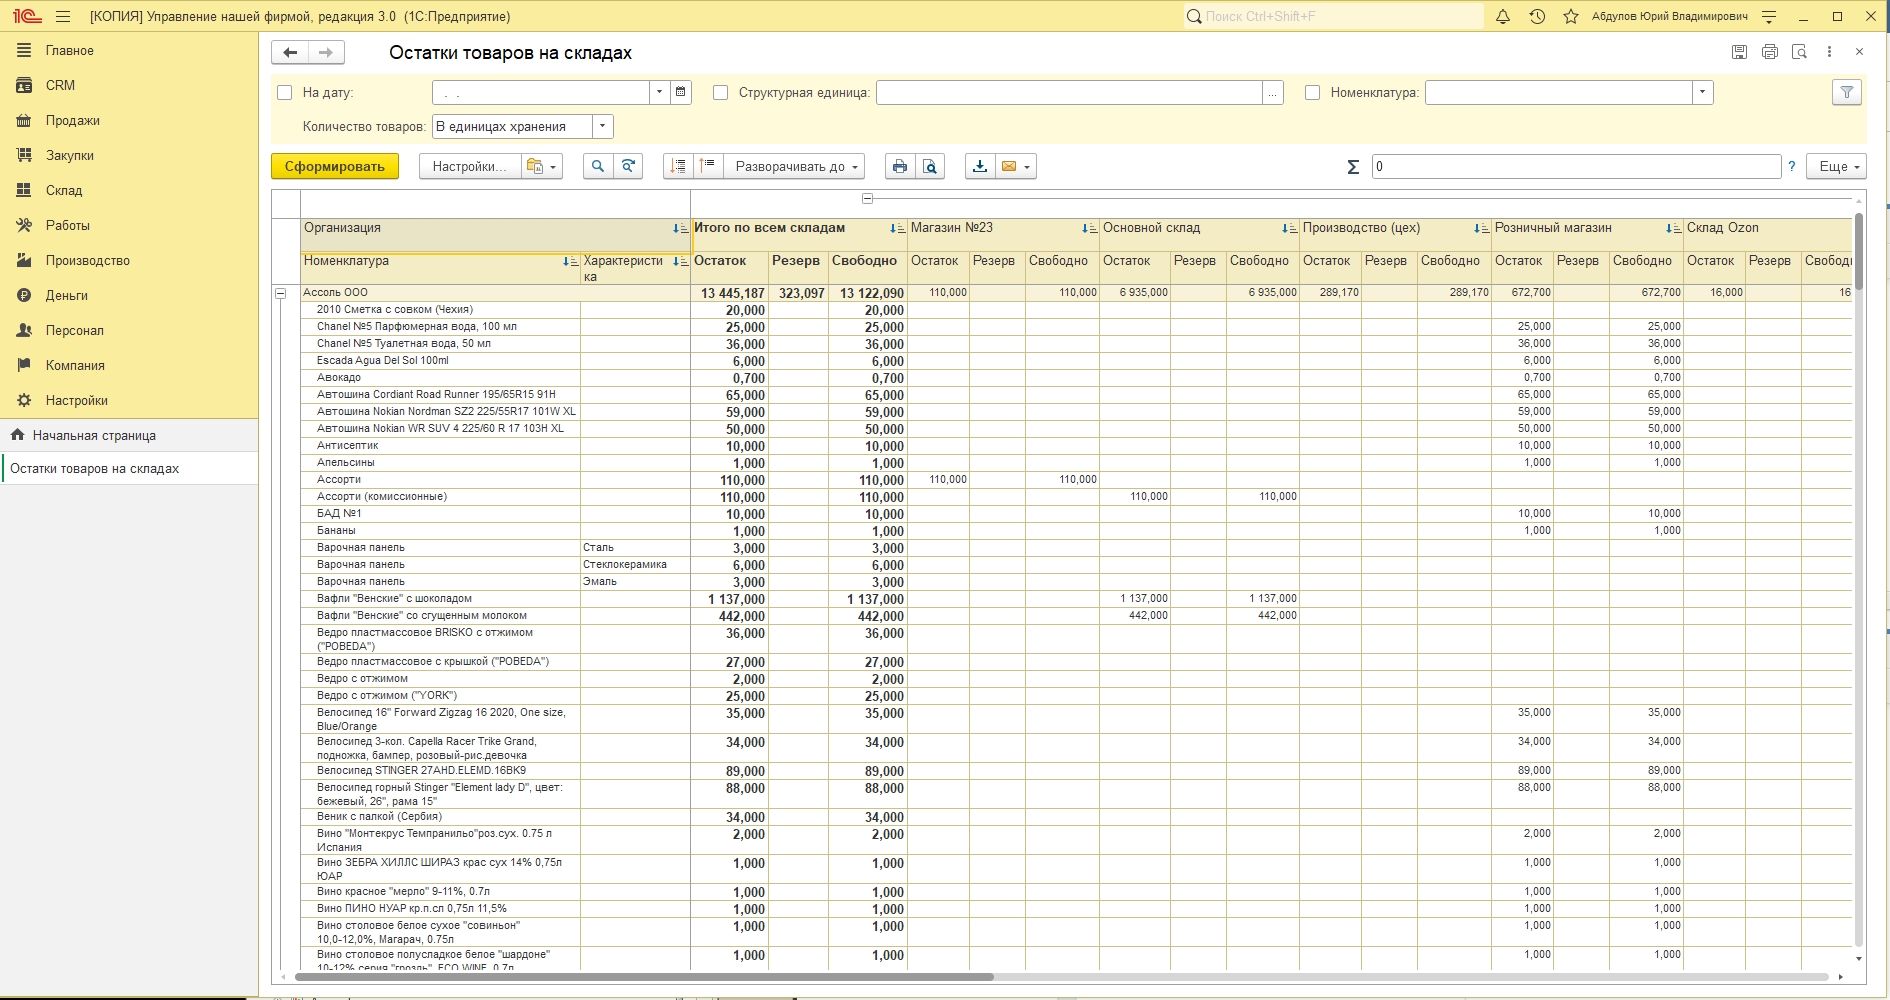Click the sum value field
The image size is (1890, 1000).
coord(1576,166)
